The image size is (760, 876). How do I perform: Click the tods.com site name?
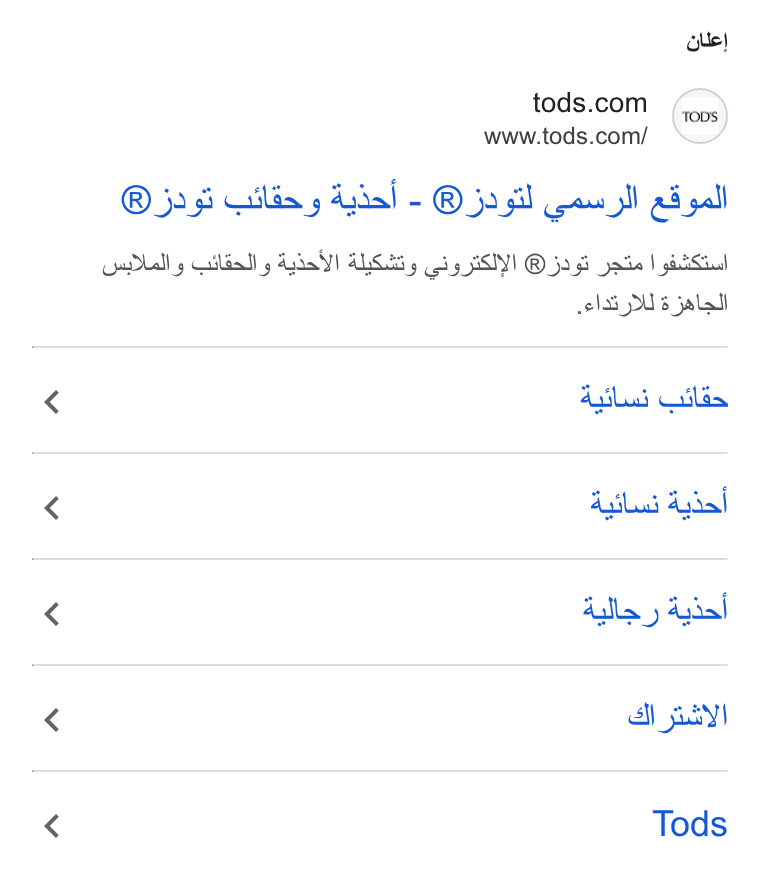click(x=590, y=103)
